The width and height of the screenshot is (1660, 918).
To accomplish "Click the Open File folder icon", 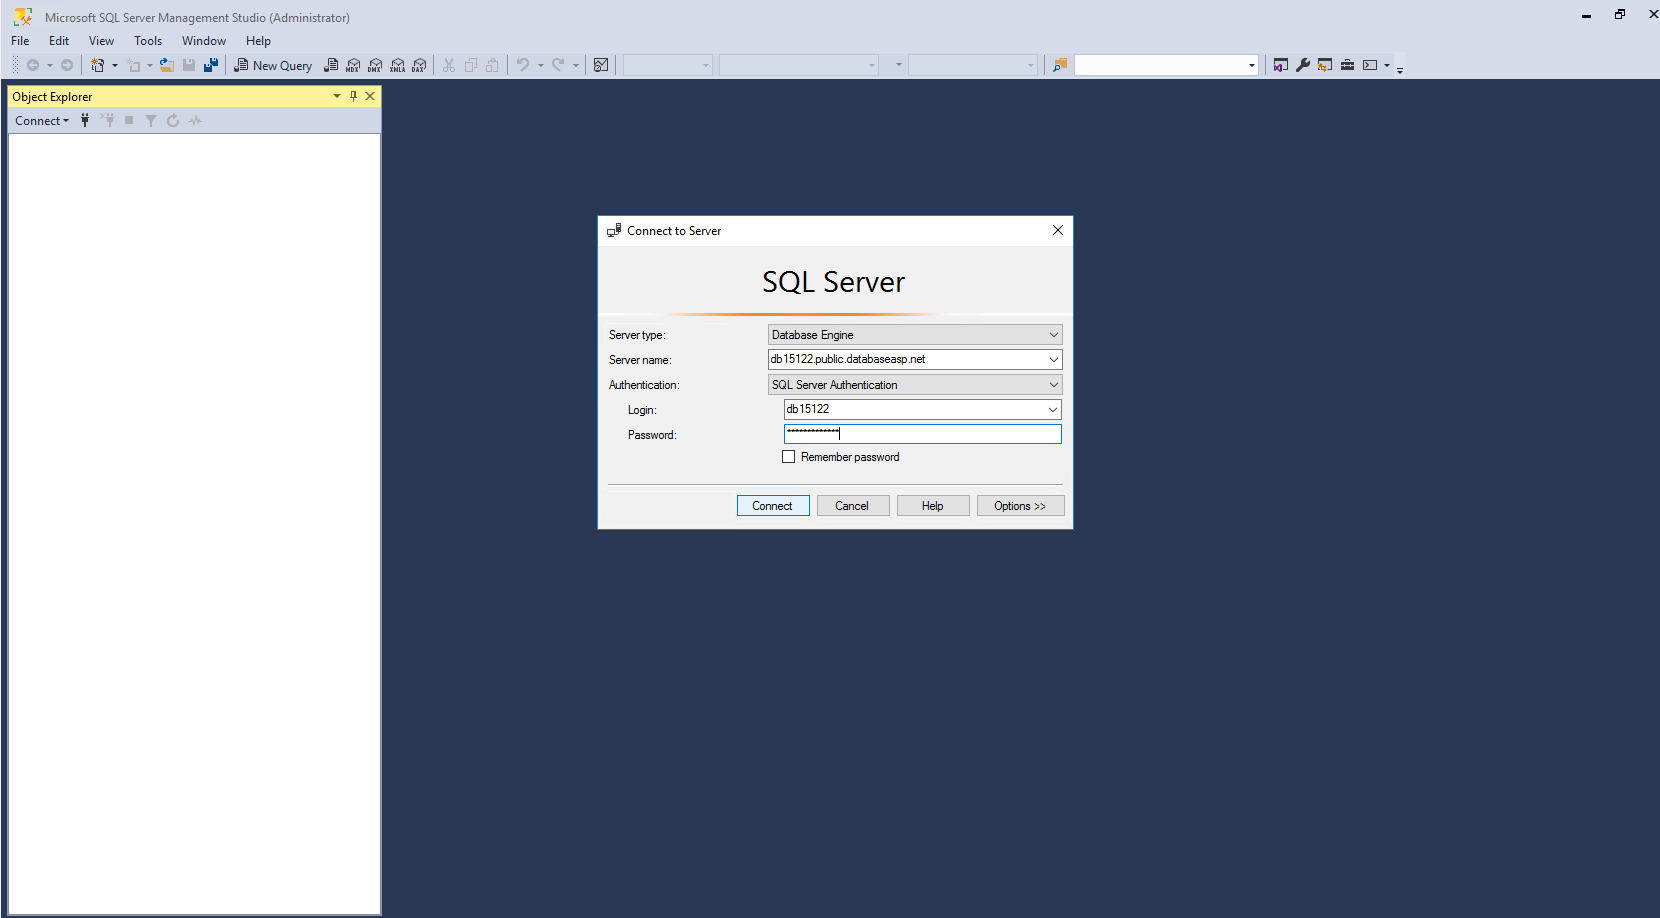I will point(166,65).
